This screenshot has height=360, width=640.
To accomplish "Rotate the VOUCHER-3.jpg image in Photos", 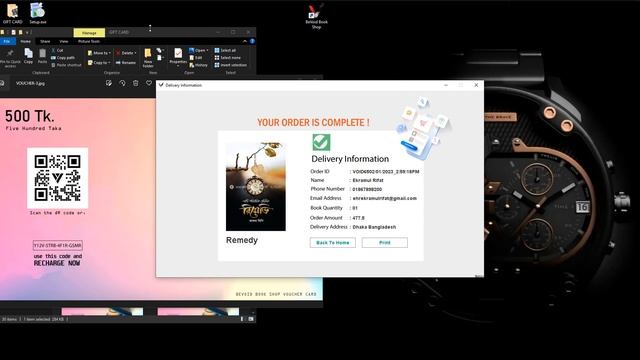I will [x=122, y=83].
